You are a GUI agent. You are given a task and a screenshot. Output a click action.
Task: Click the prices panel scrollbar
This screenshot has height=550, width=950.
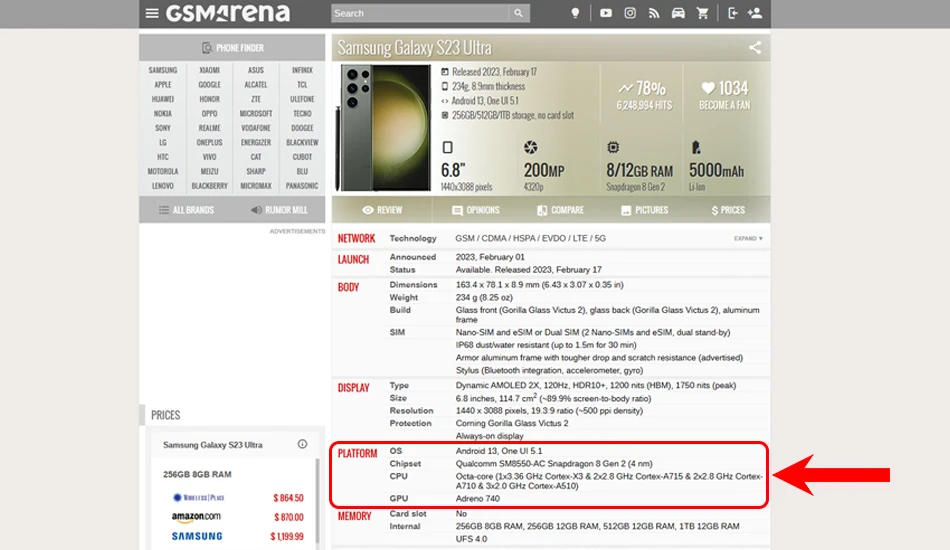[x=317, y=503]
